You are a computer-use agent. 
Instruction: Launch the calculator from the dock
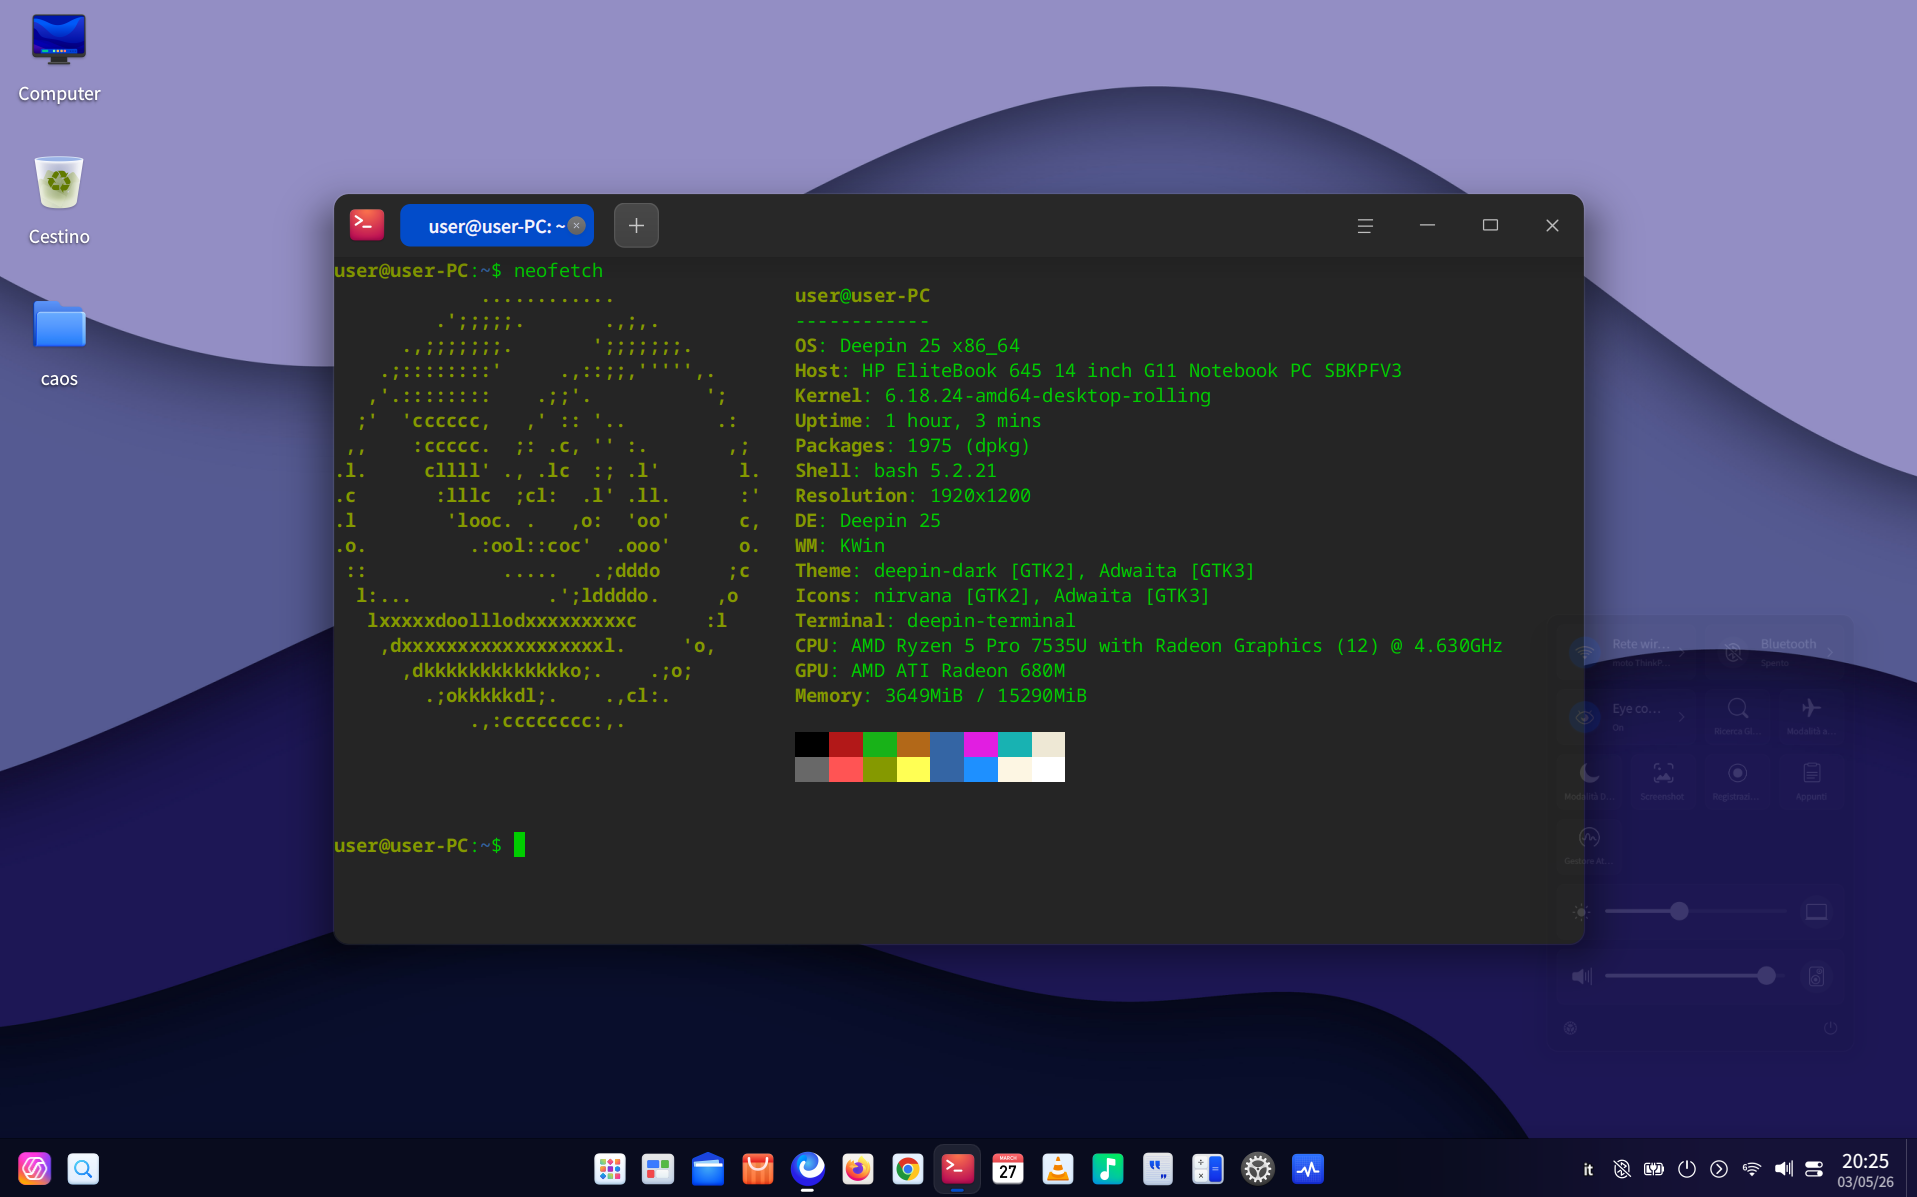click(x=1208, y=1168)
